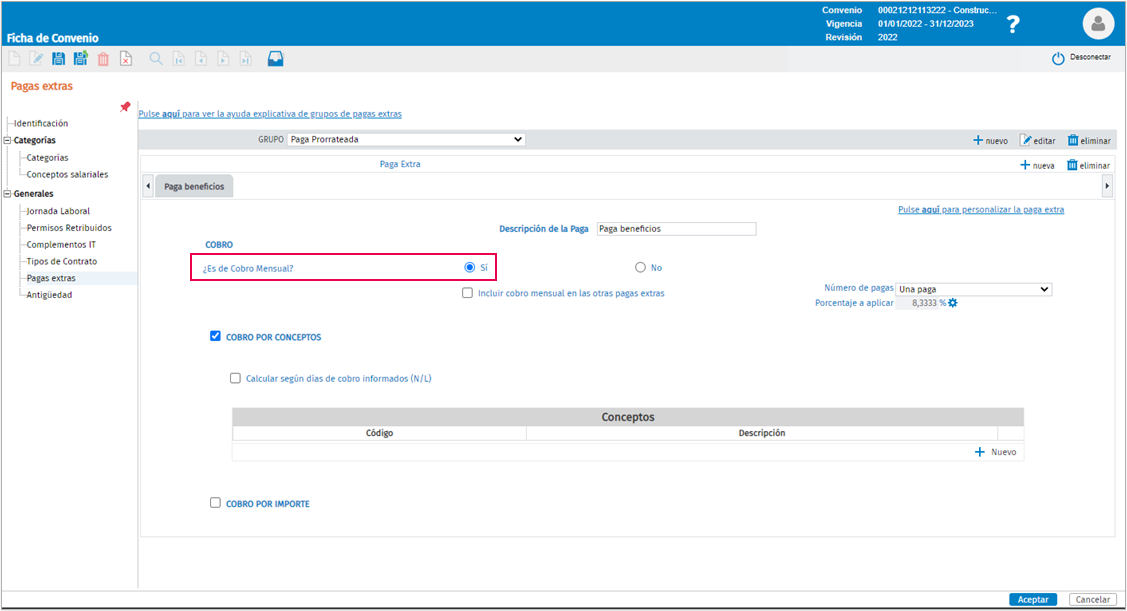Viewport: 1127px width, 611px height.
Task: Select the 'Paga beneficios' tab
Action: point(194,186)
